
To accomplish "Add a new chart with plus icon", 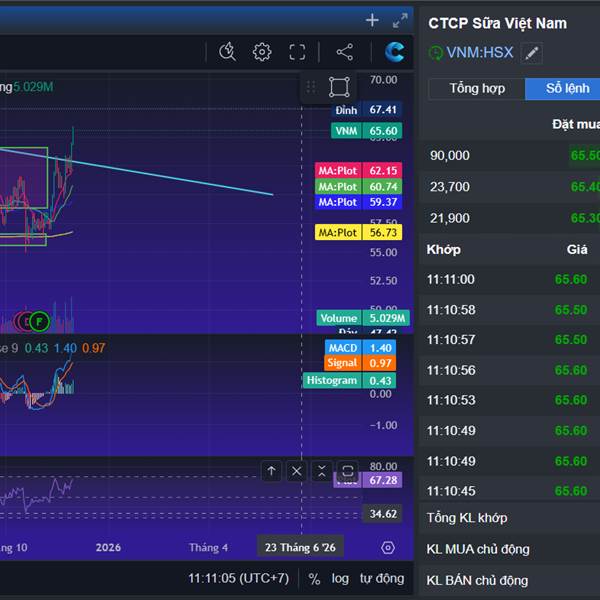I will (372, 20).
